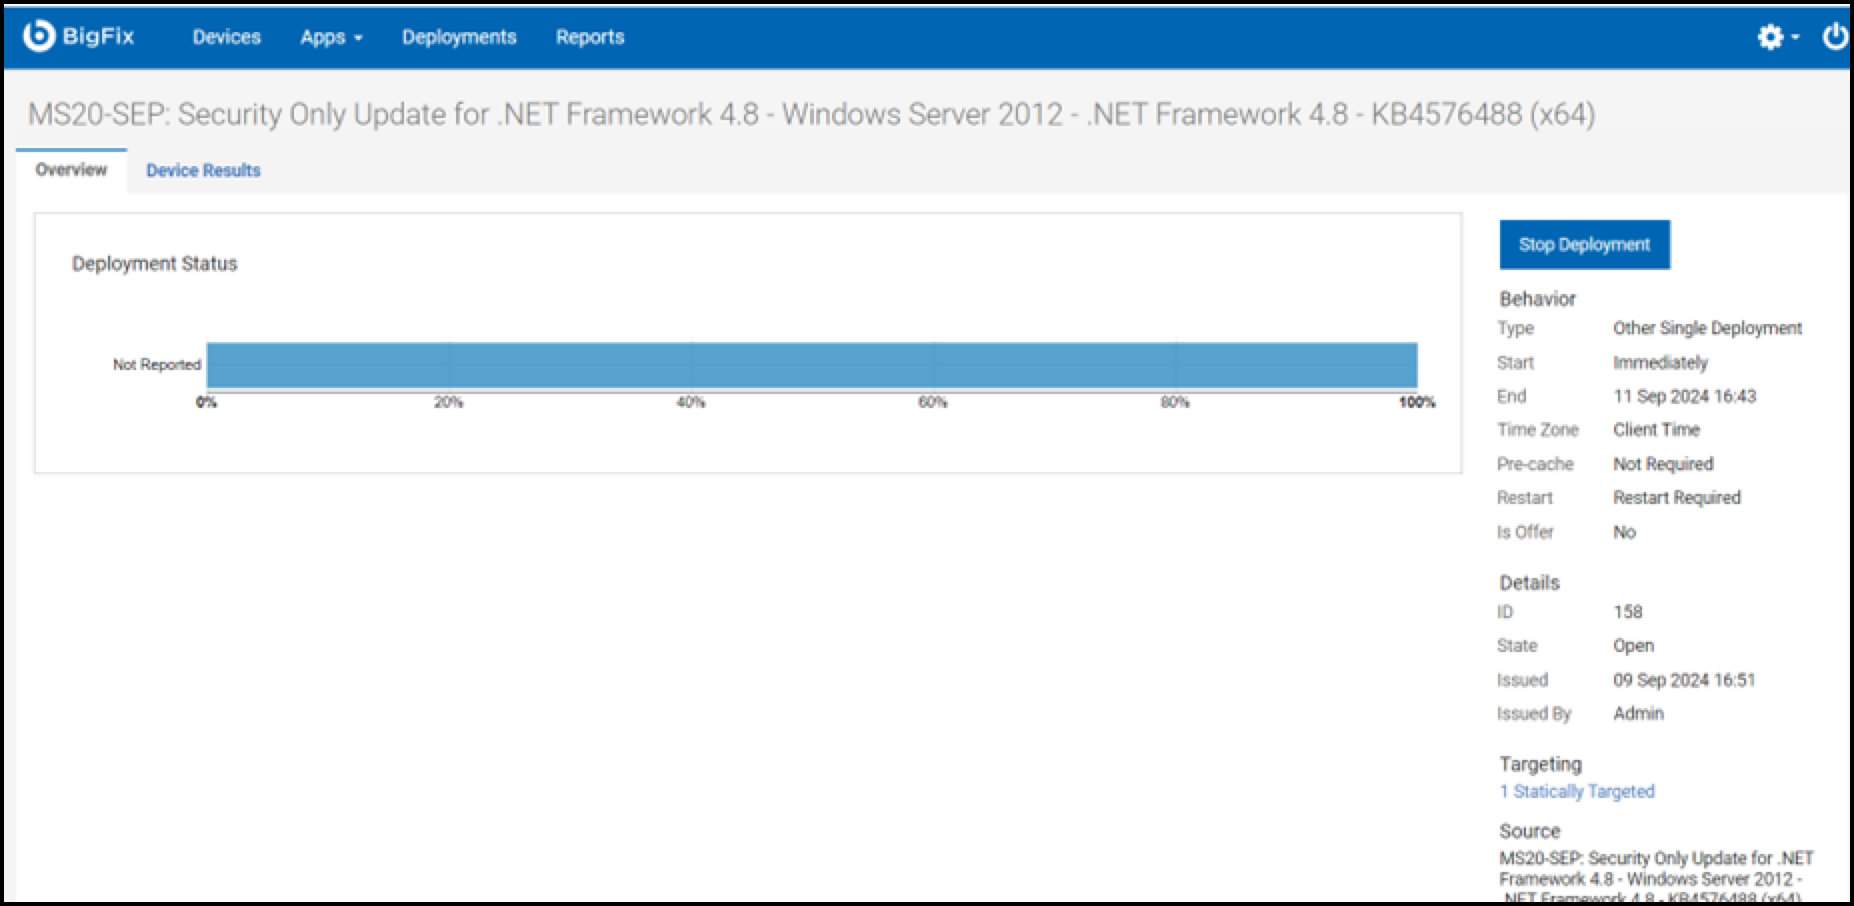Click the Deployment Status chart heading

tap(154, 264)
